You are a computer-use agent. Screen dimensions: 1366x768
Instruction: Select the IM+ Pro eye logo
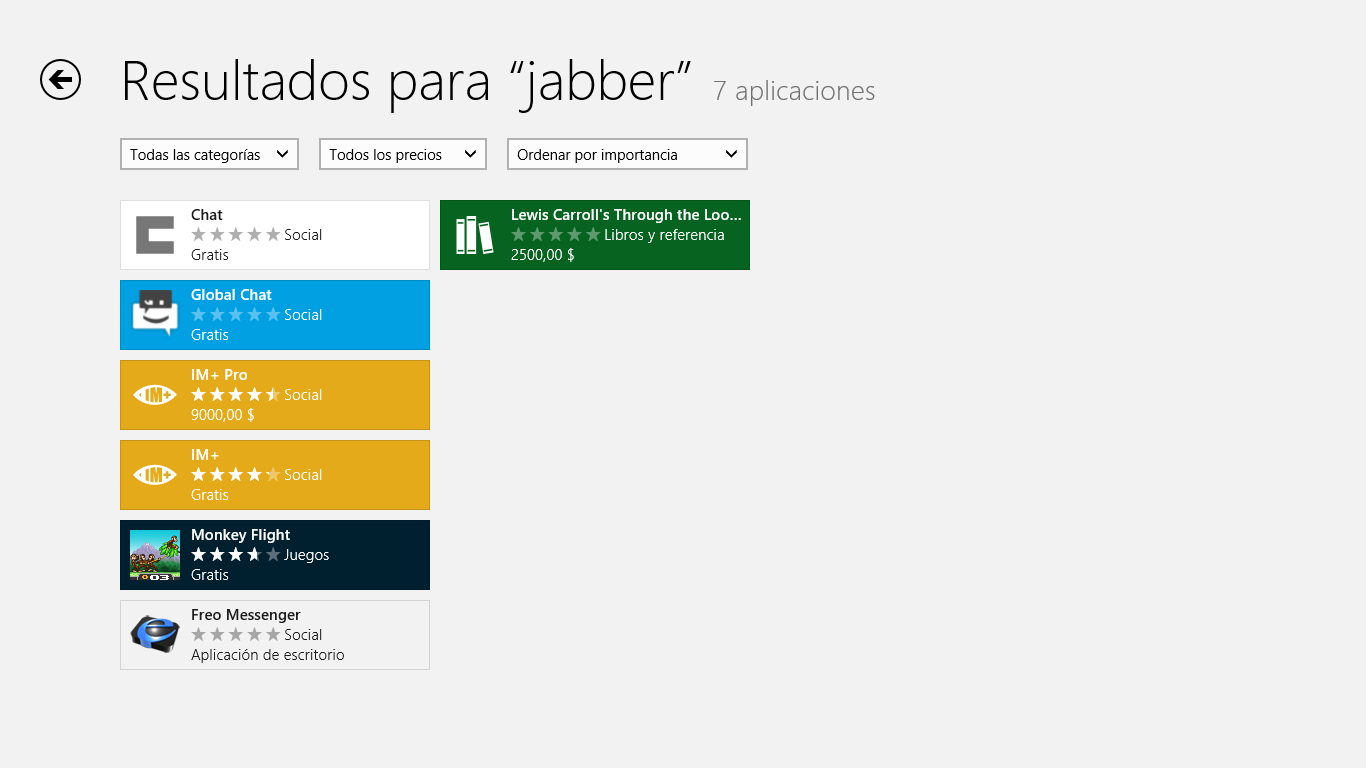point(154,394)
